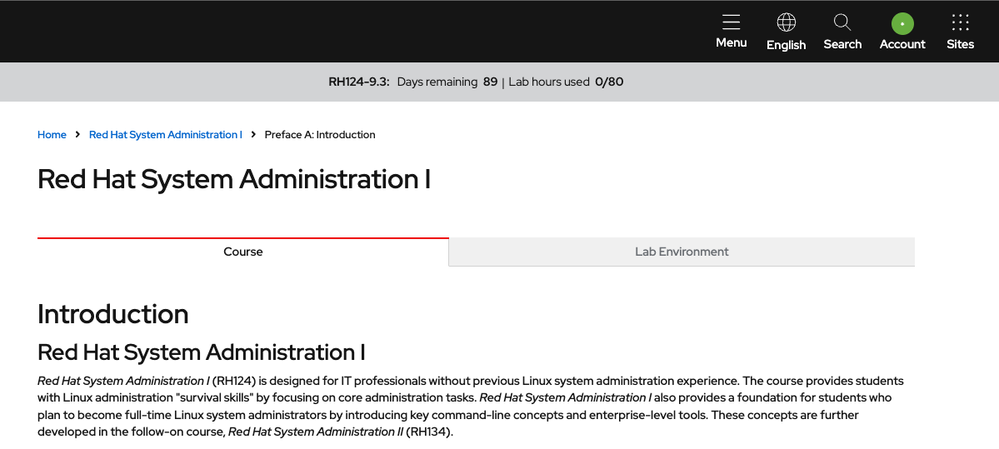Open the Search magnifier icon
Image resolution: width=999 pixels, height=449 pixels.
pos(842,22)
